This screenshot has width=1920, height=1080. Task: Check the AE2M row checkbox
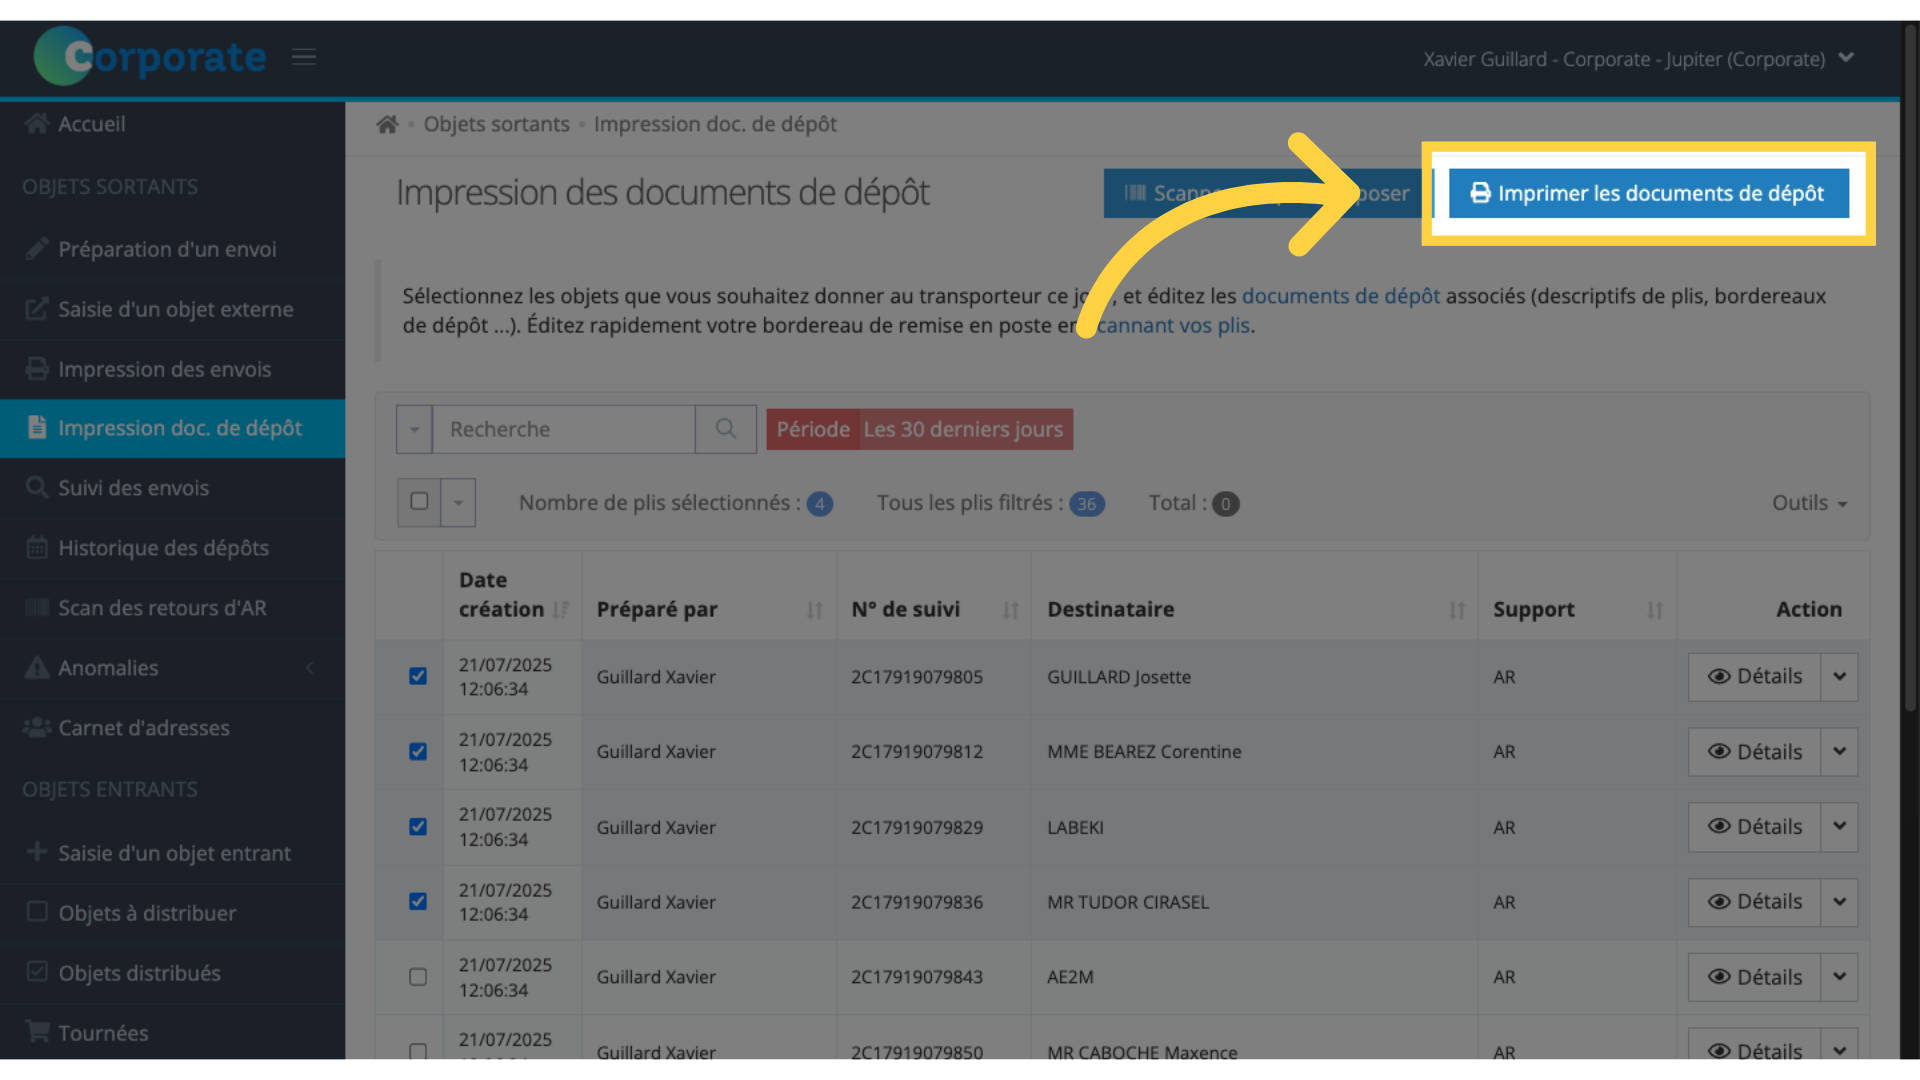(x=418, y=976)
